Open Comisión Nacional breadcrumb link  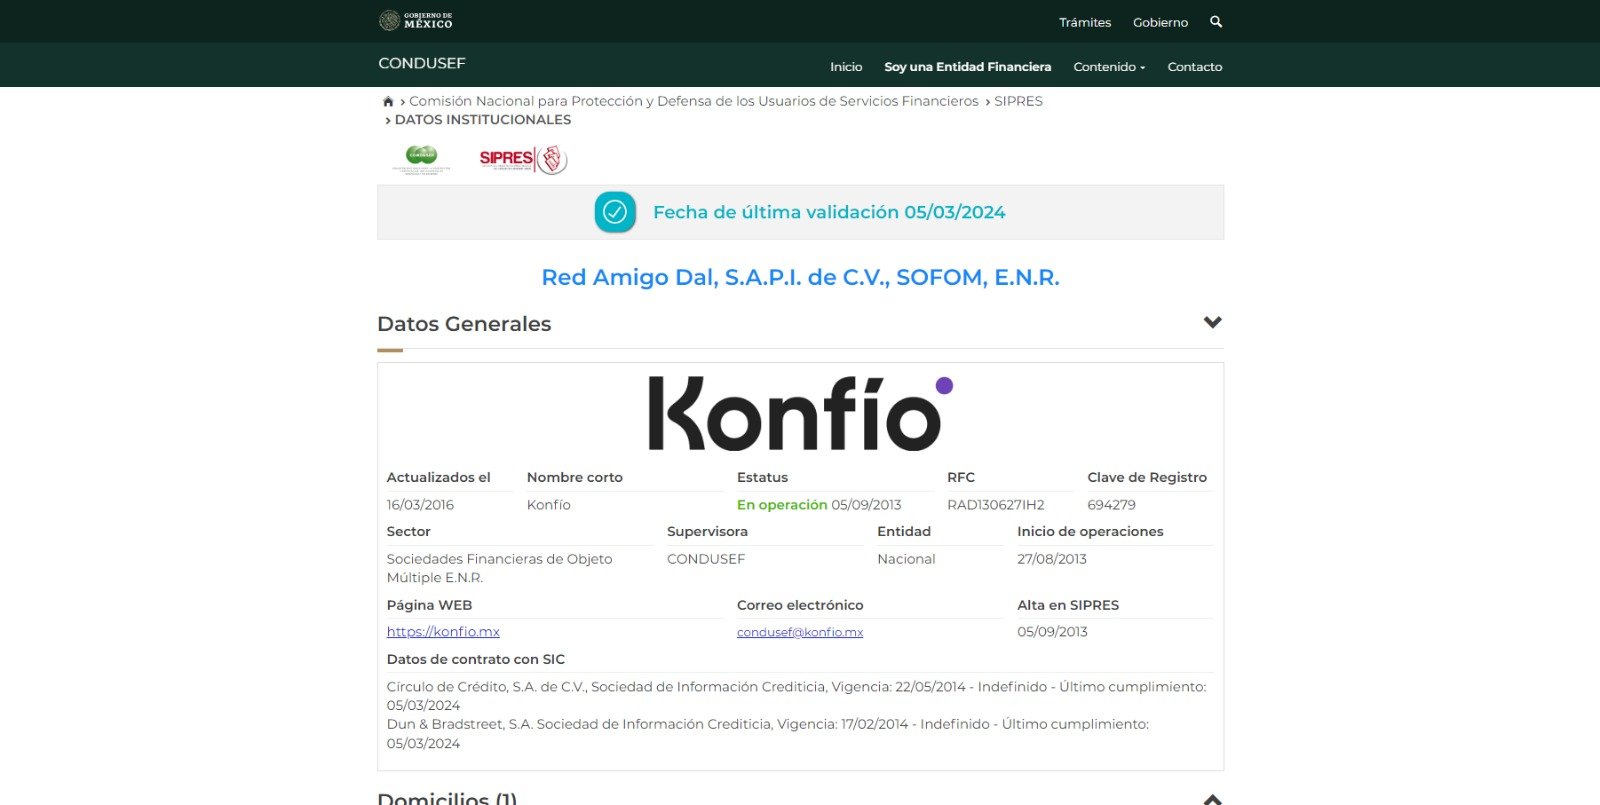click(x=694, y=101)
